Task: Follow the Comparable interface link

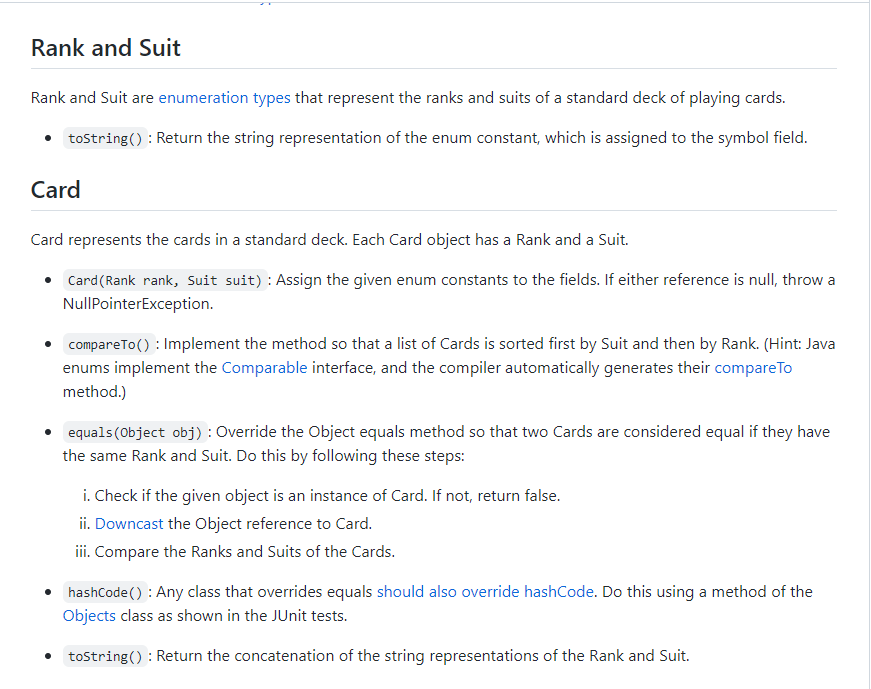Action: [264, 368]
